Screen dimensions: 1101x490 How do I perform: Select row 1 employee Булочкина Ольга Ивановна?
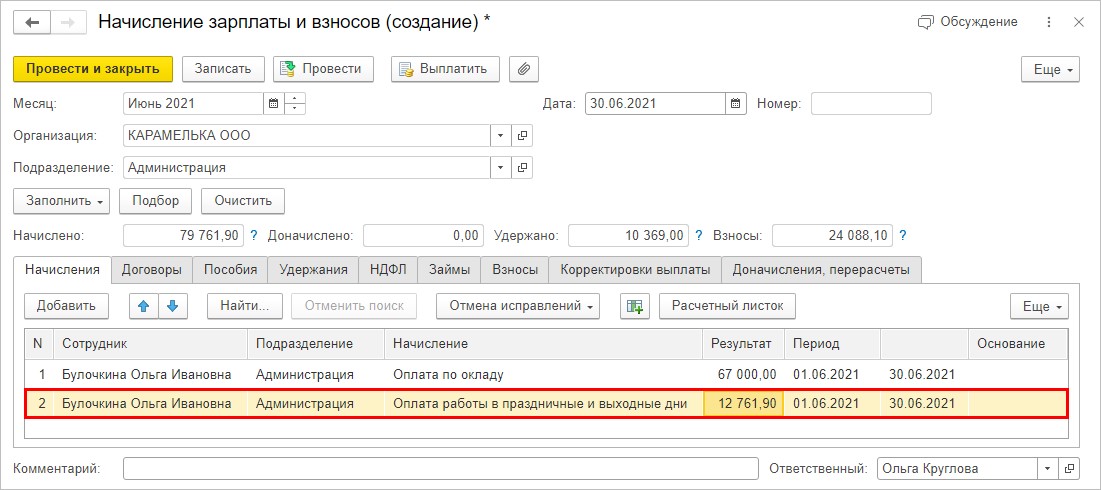point(151,374)
